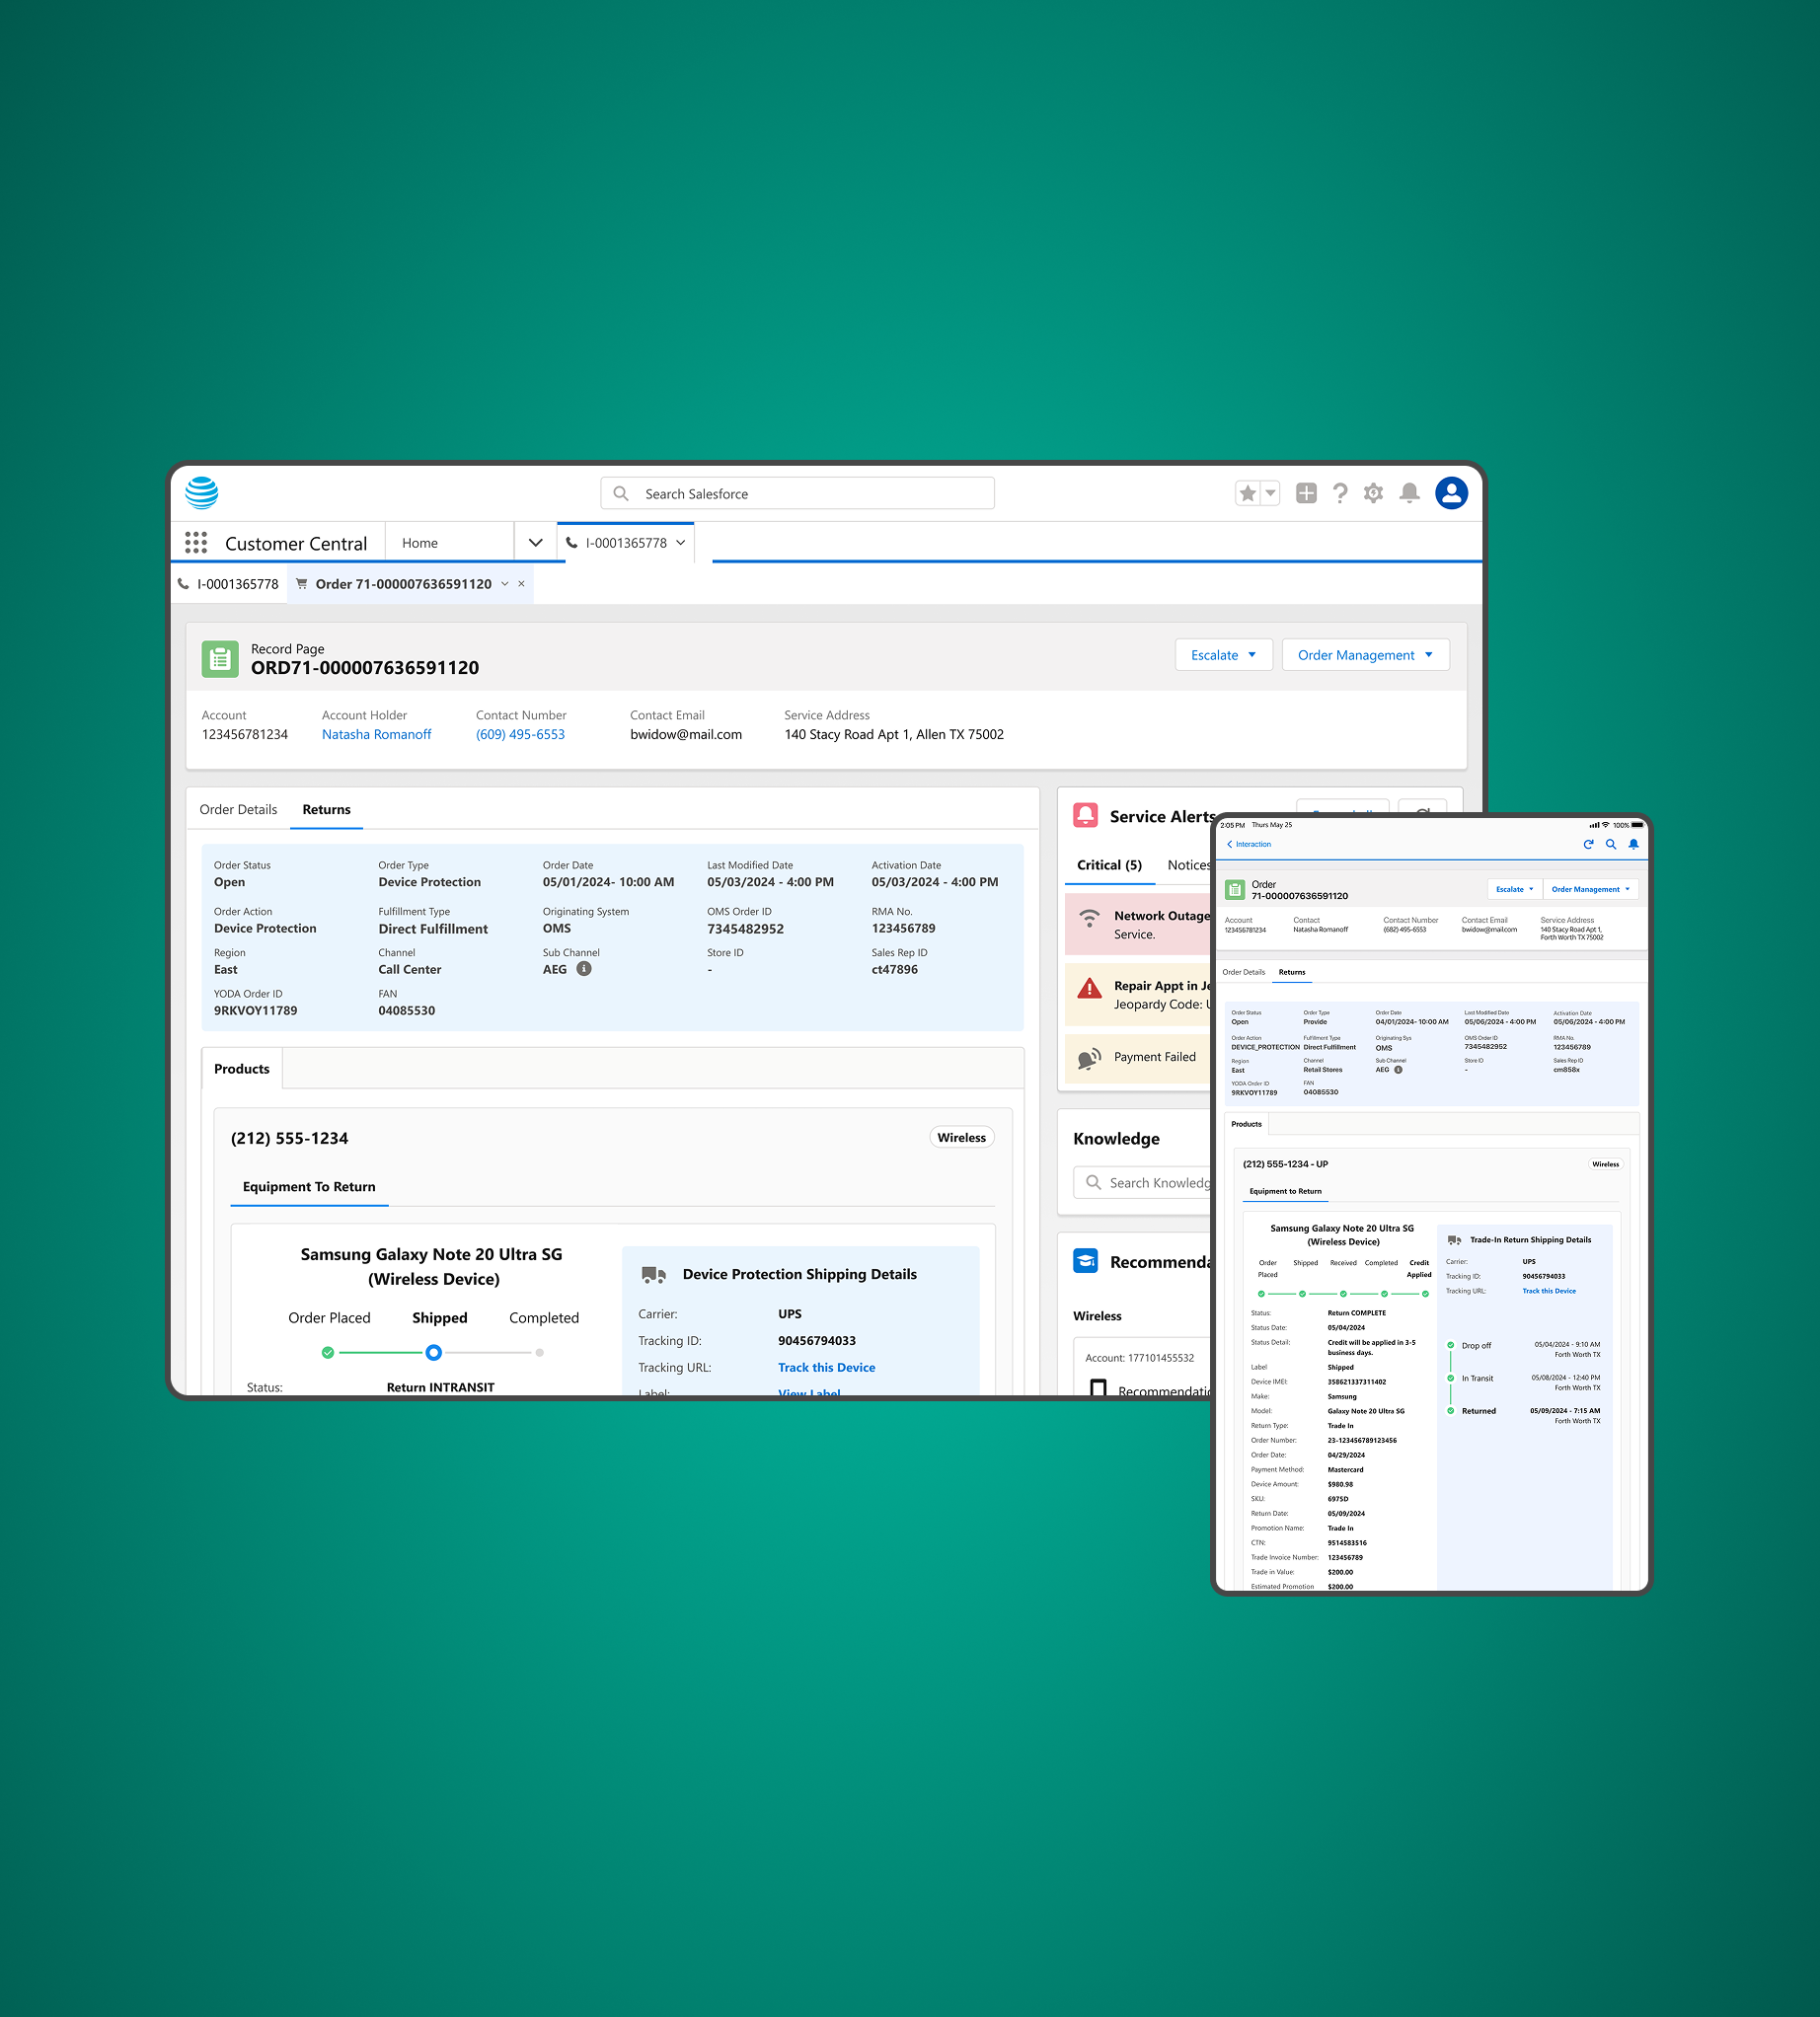The image size is (1820, 2017).
Task: Tap the info icon beside AEG on the tablet
Action: coord(1398,1069)
